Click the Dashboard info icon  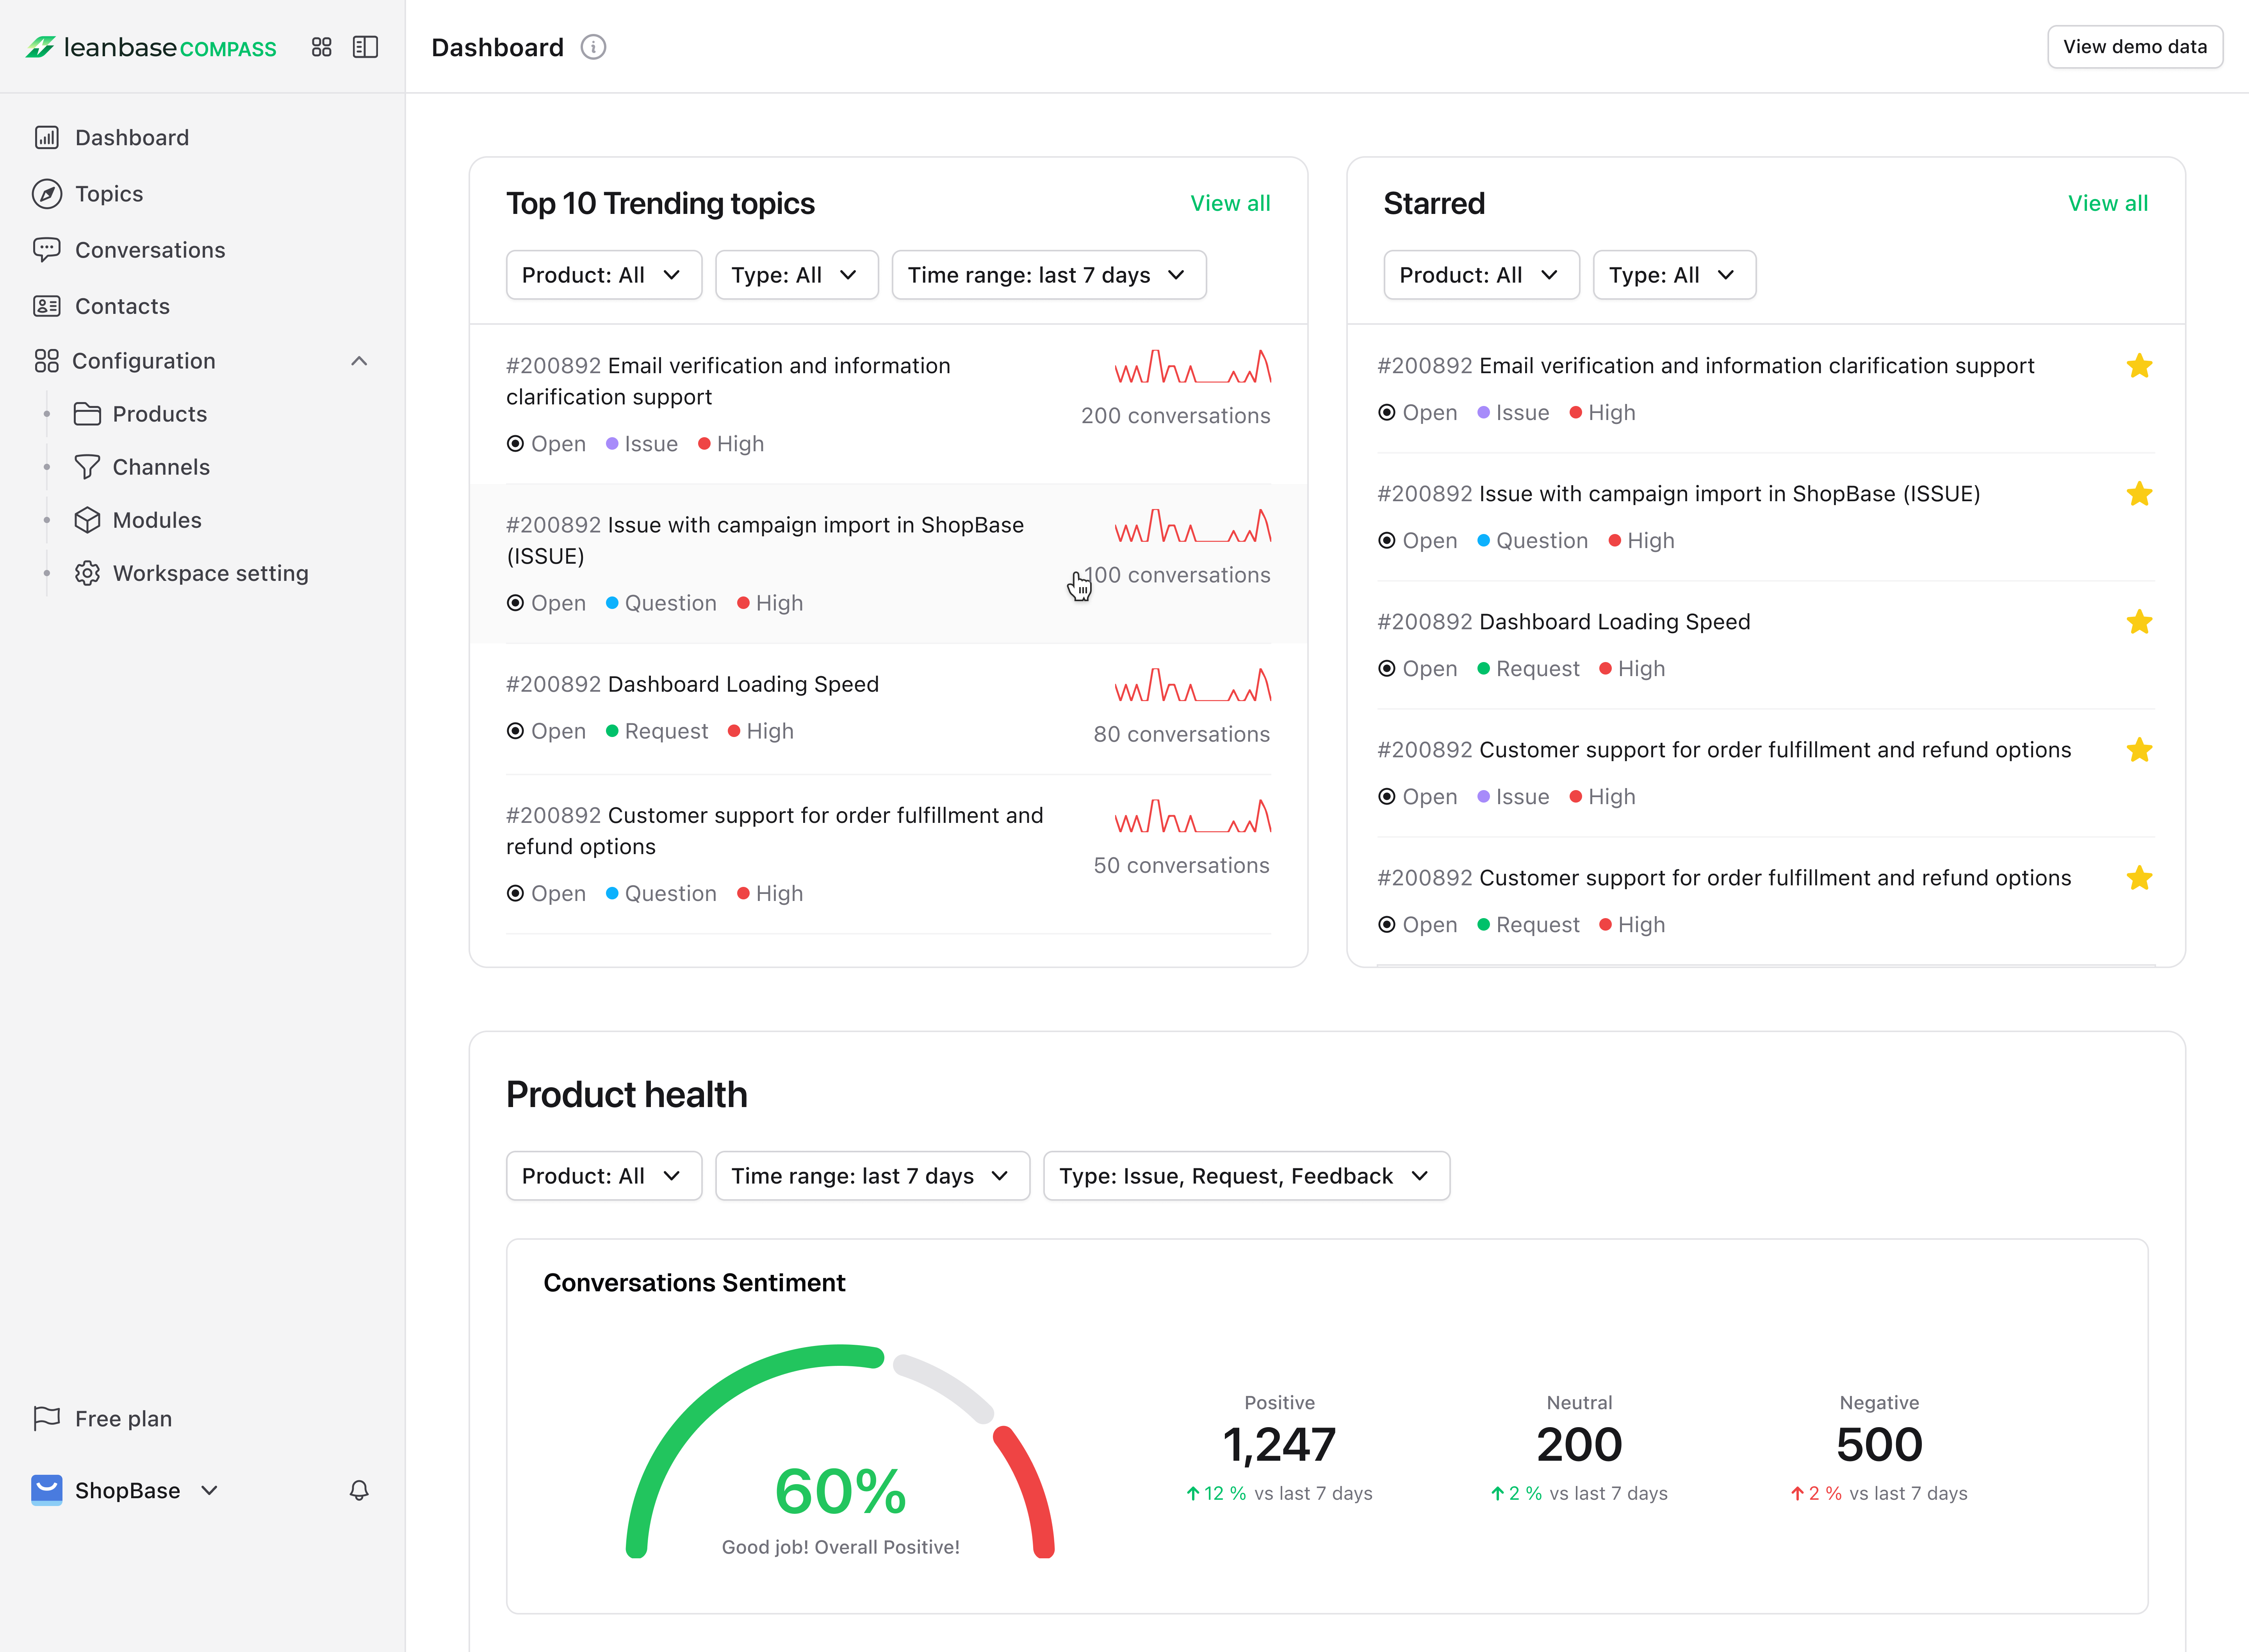[593, 47]
